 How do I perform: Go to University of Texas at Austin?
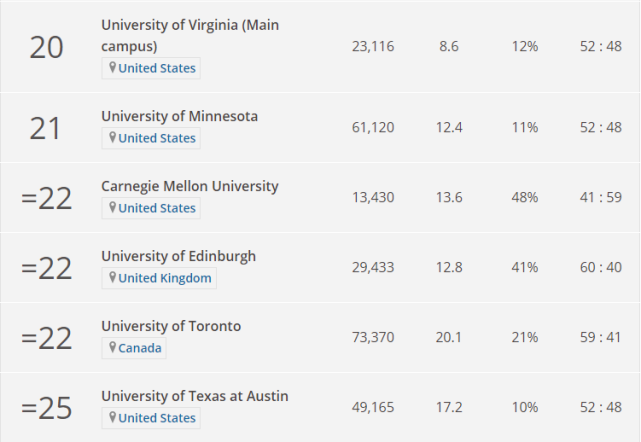pos(194,396)
